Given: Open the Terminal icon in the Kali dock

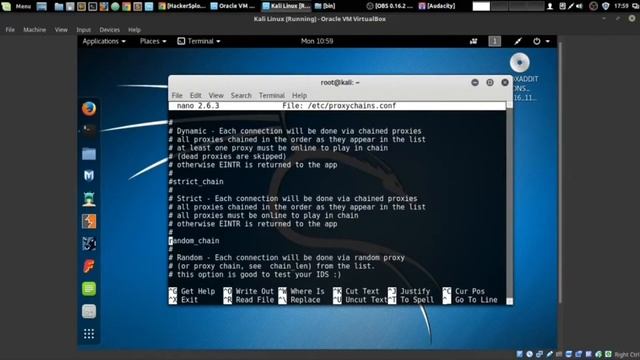Looking at the screenshot, I should point(89,130).
